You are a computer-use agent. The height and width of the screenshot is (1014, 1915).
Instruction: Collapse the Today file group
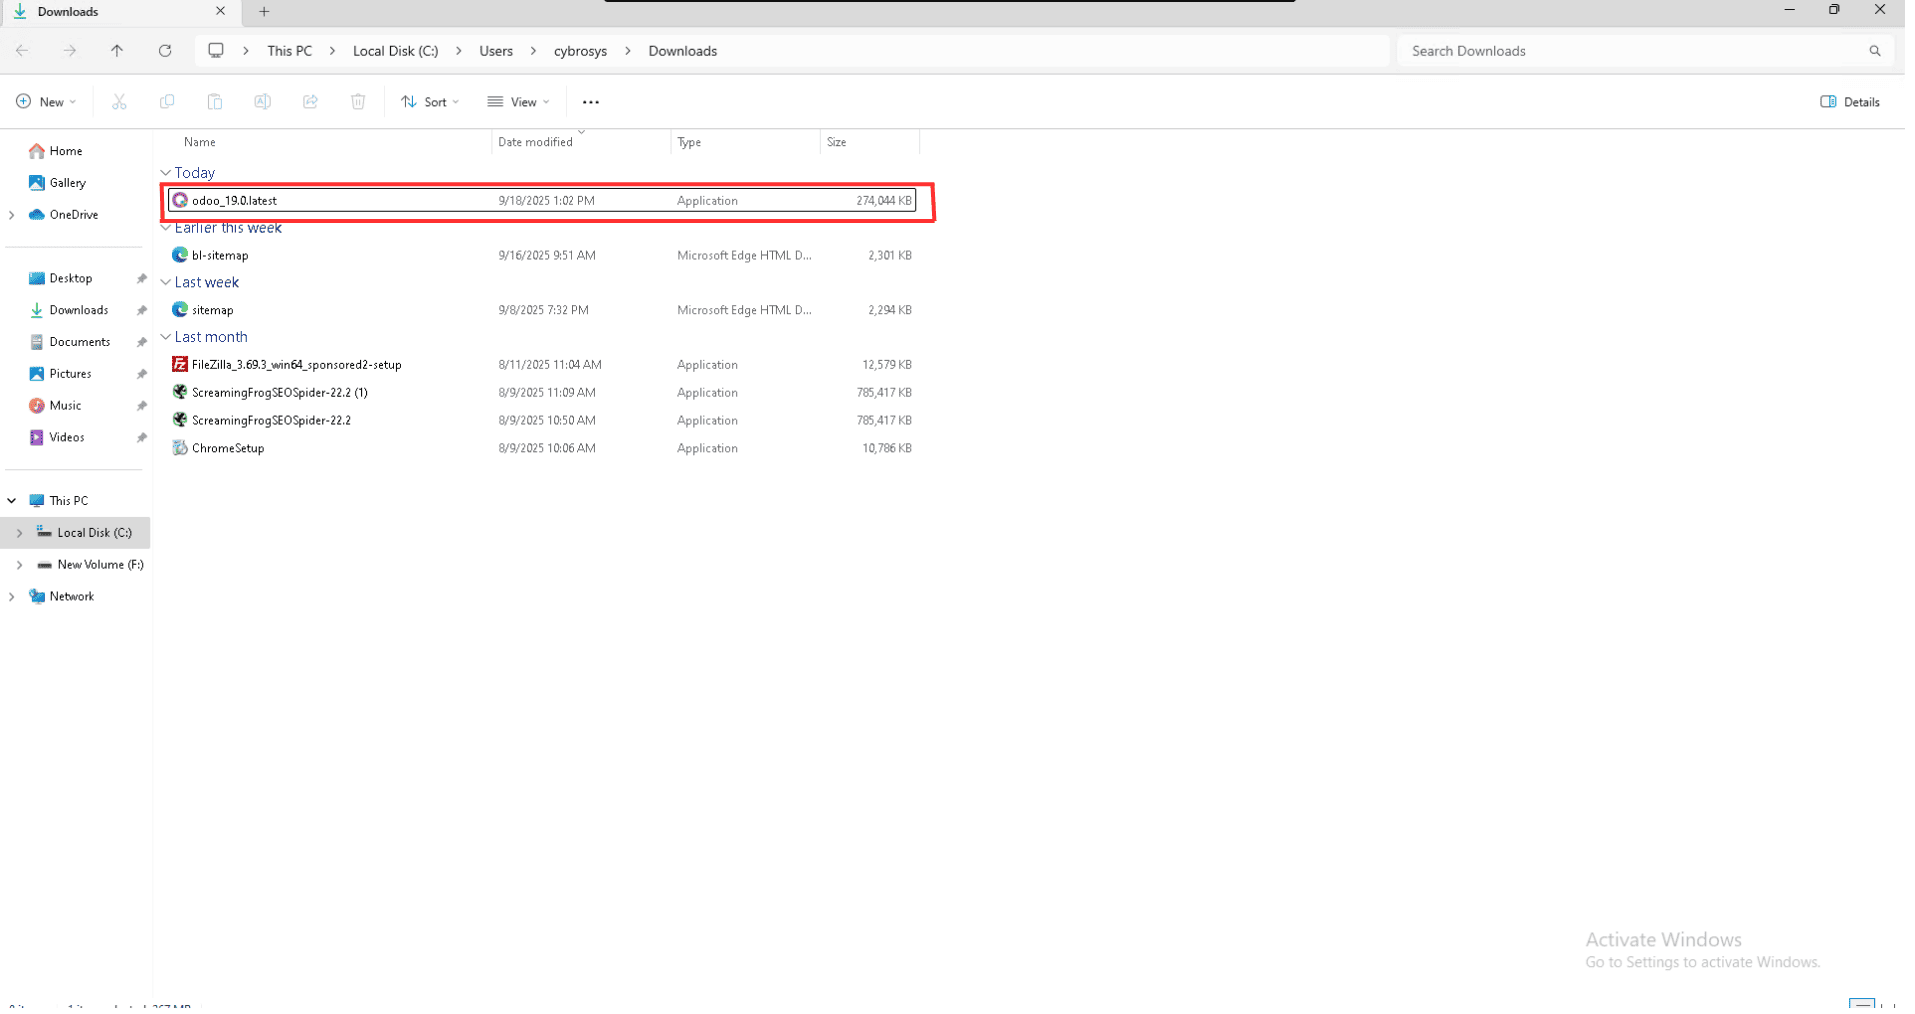pos(166,174)
